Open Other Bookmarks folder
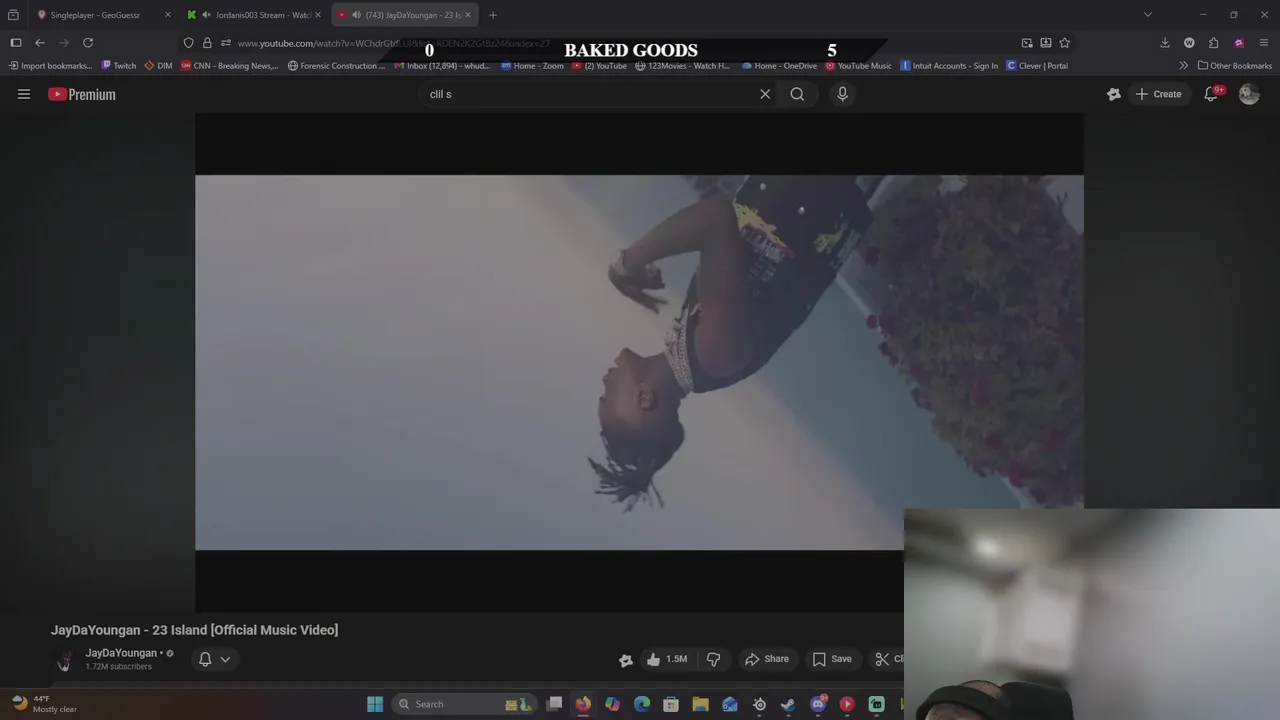The height and width of the screenshot is (720, 1280). 1235,66
